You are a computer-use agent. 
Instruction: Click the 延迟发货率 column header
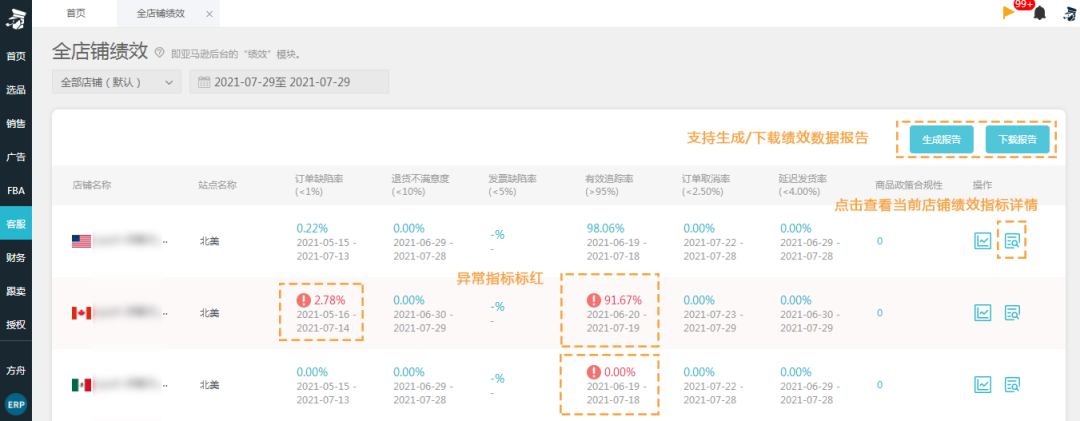click(x=804, y=185)
